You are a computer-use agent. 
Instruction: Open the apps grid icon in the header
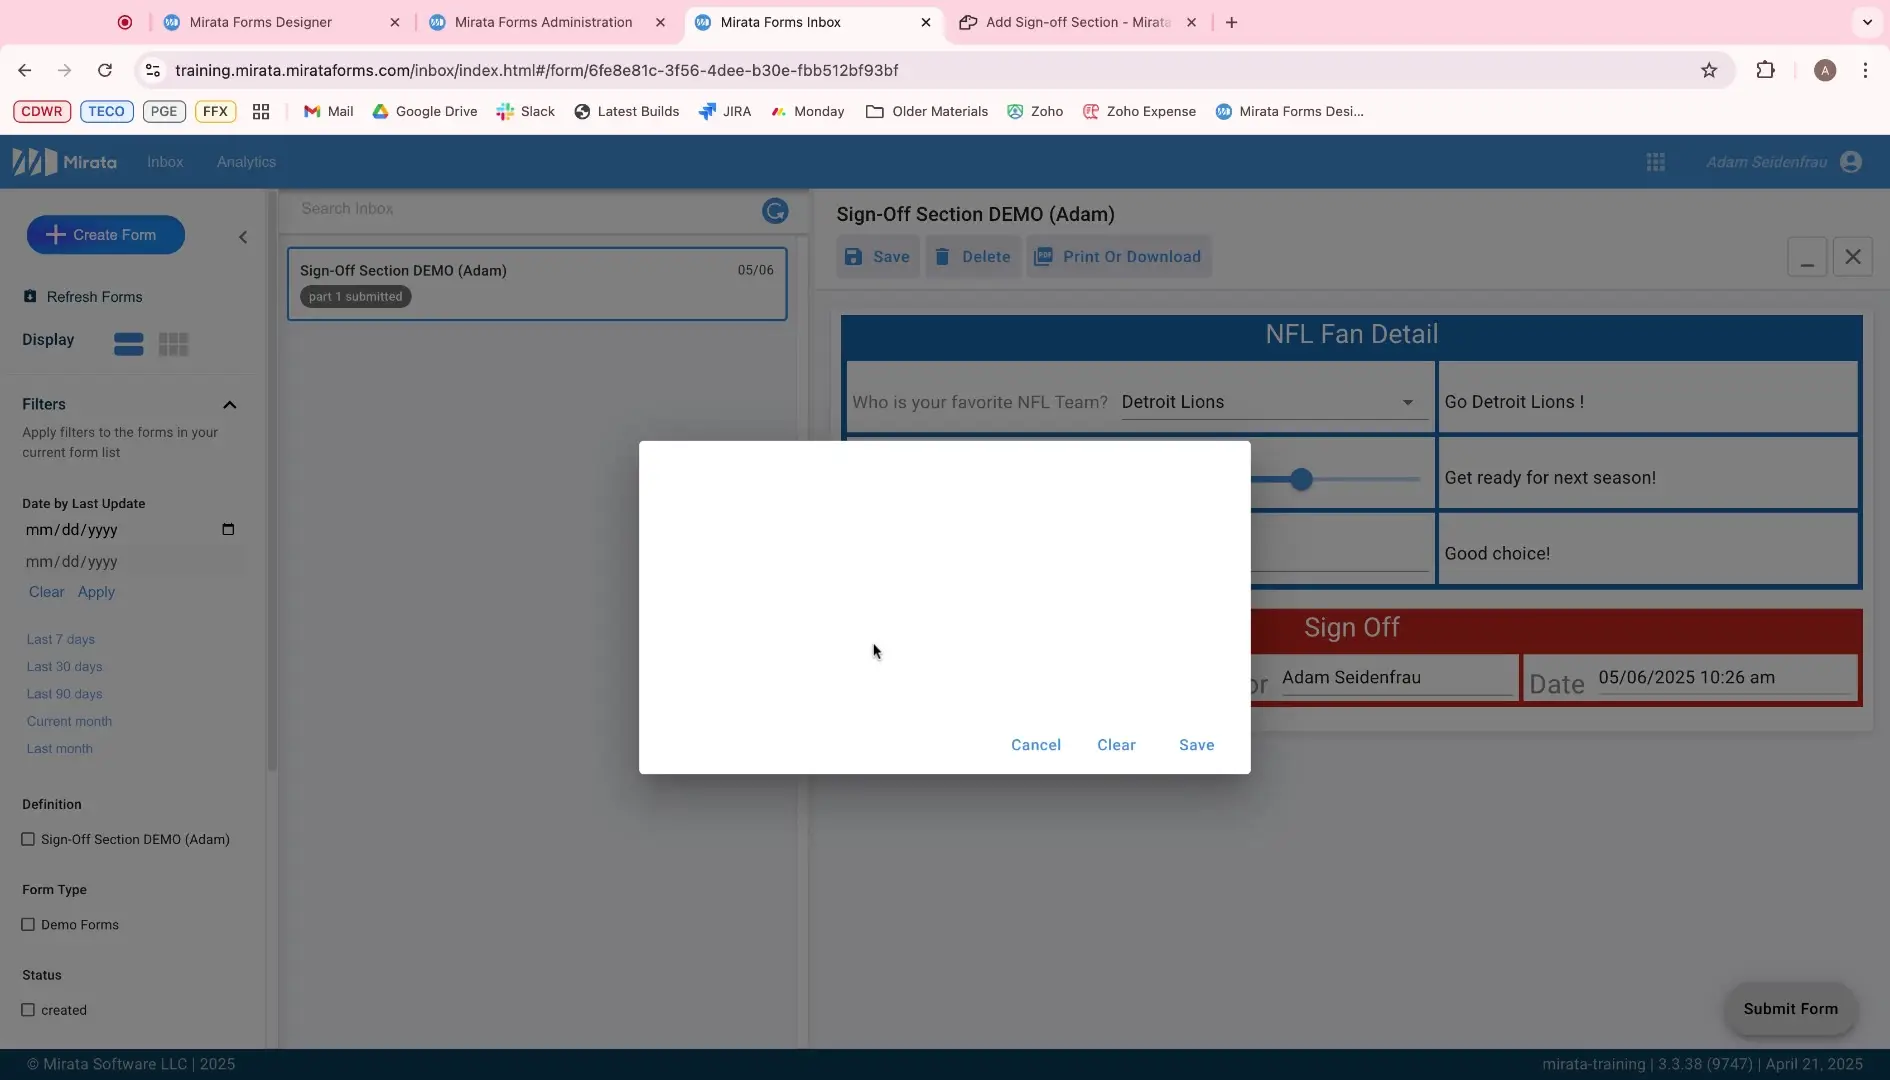pyautogui.click(x=1657, y=161)
